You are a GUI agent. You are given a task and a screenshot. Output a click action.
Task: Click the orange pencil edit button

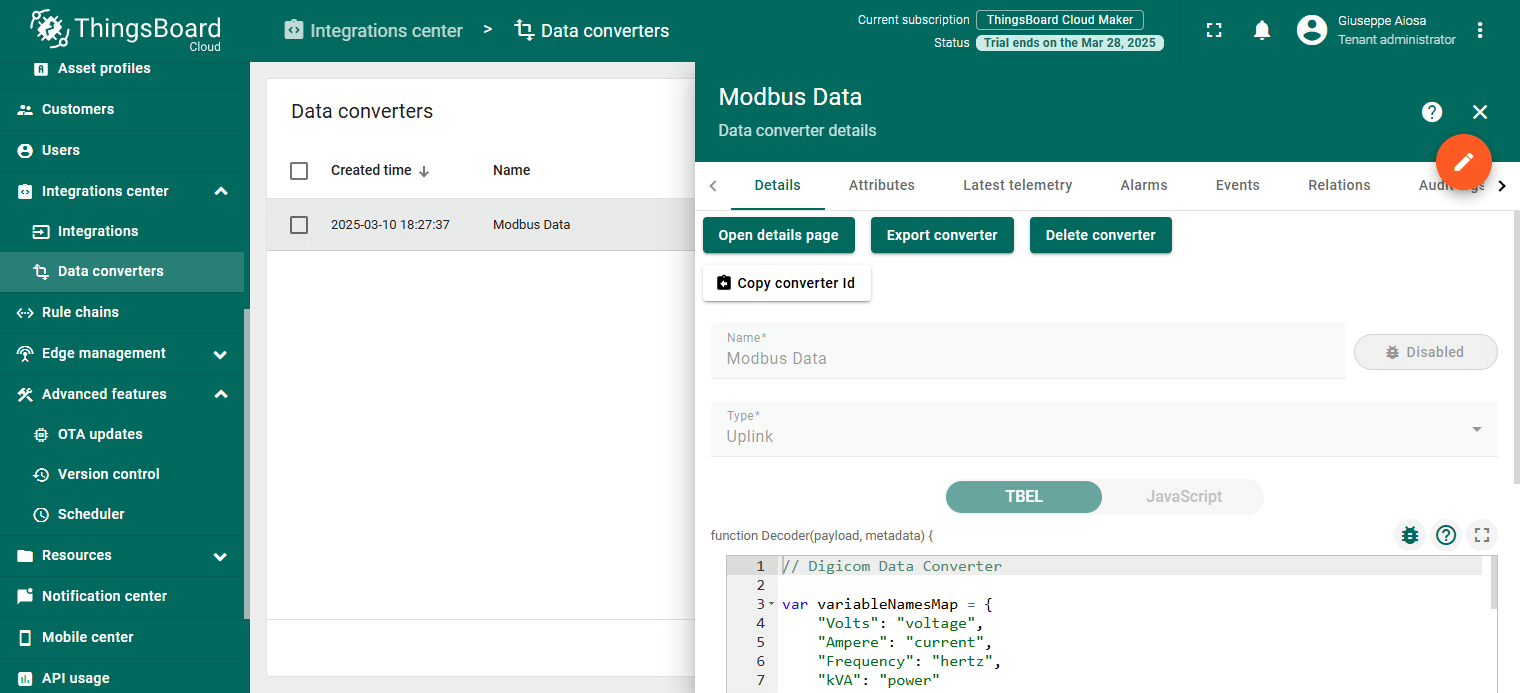(x=1463, y=161)
